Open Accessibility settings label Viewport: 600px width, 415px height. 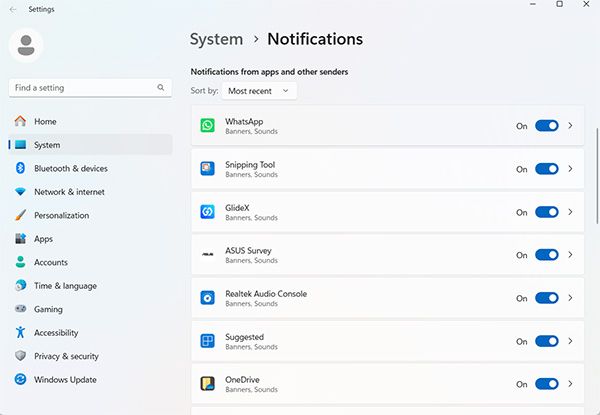56,333
